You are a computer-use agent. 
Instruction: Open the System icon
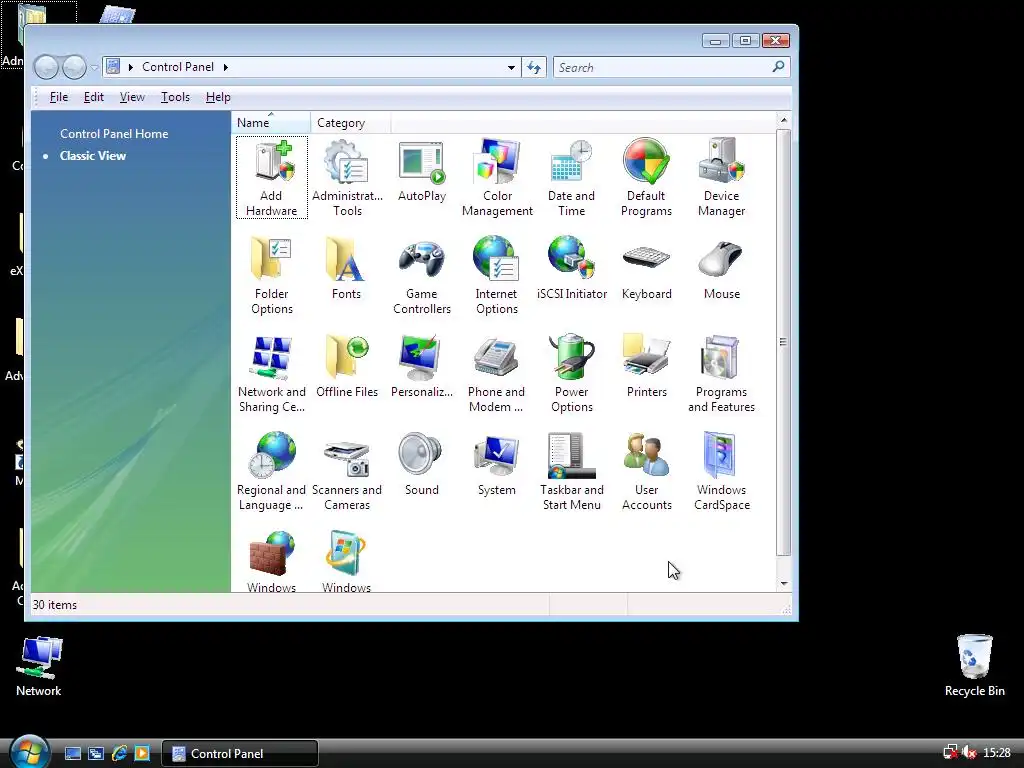496,464
